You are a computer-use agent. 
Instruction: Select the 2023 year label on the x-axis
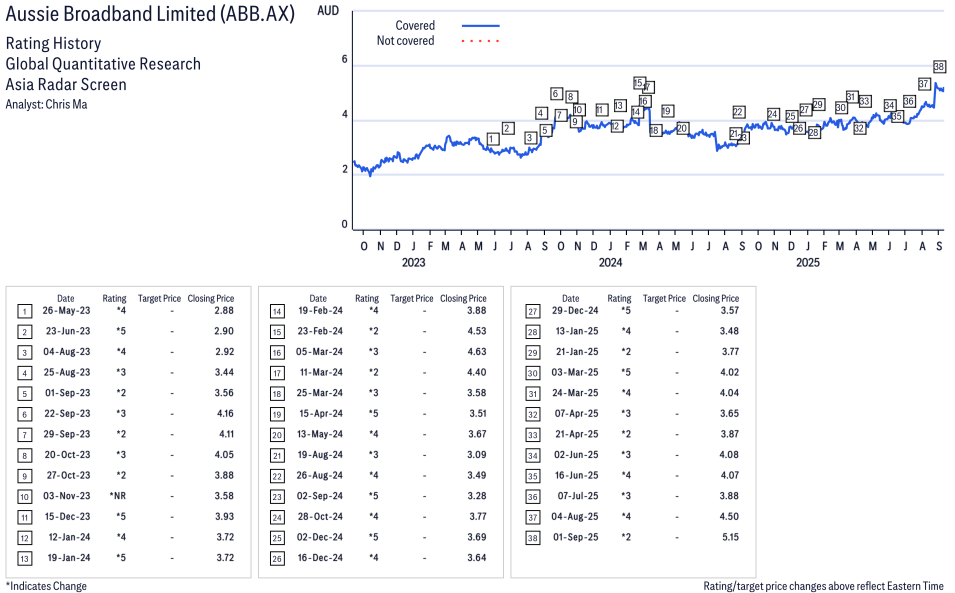click(414, 262)
